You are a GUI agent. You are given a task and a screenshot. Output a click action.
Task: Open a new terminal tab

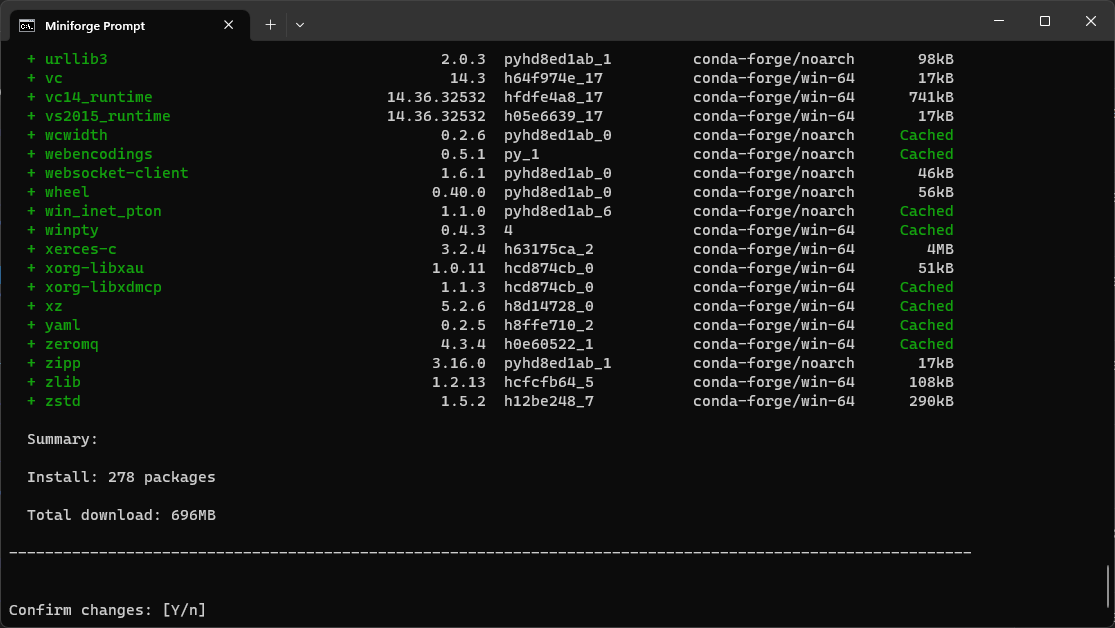pos(269,24)
